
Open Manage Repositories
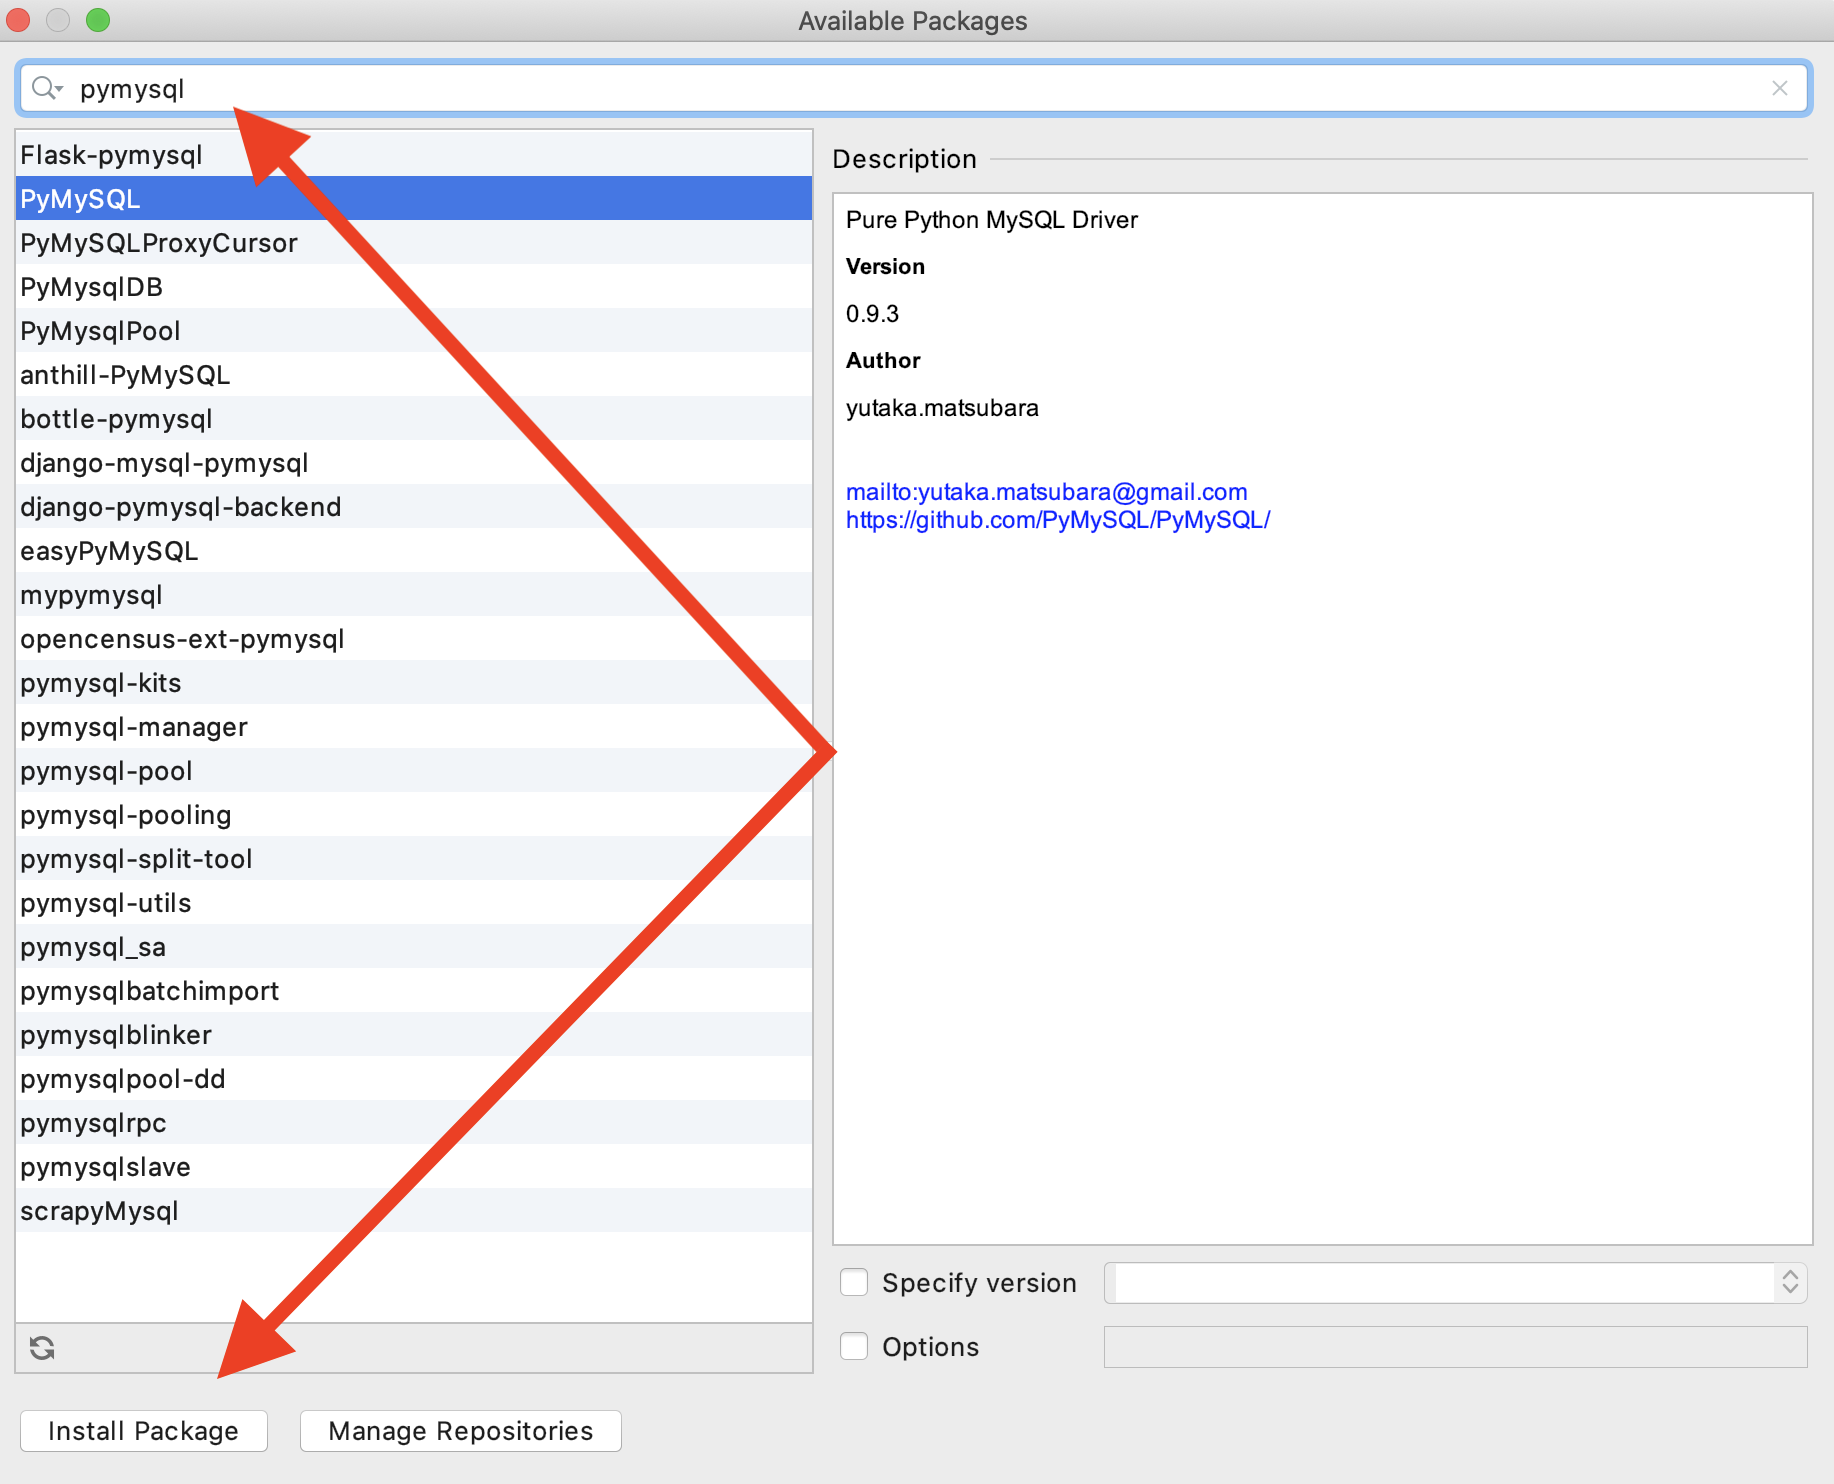click(461, 1431)
